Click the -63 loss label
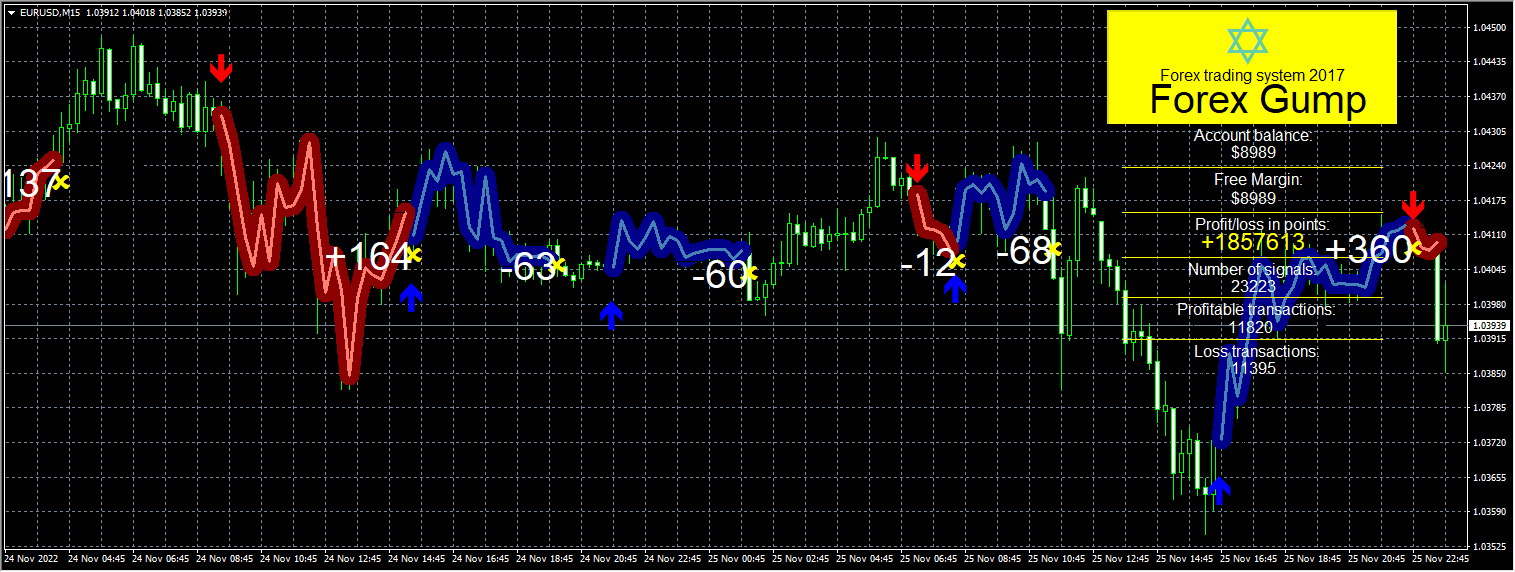Image resolution: width=1515 pixels, height=572 pixels. pos(527,267)
